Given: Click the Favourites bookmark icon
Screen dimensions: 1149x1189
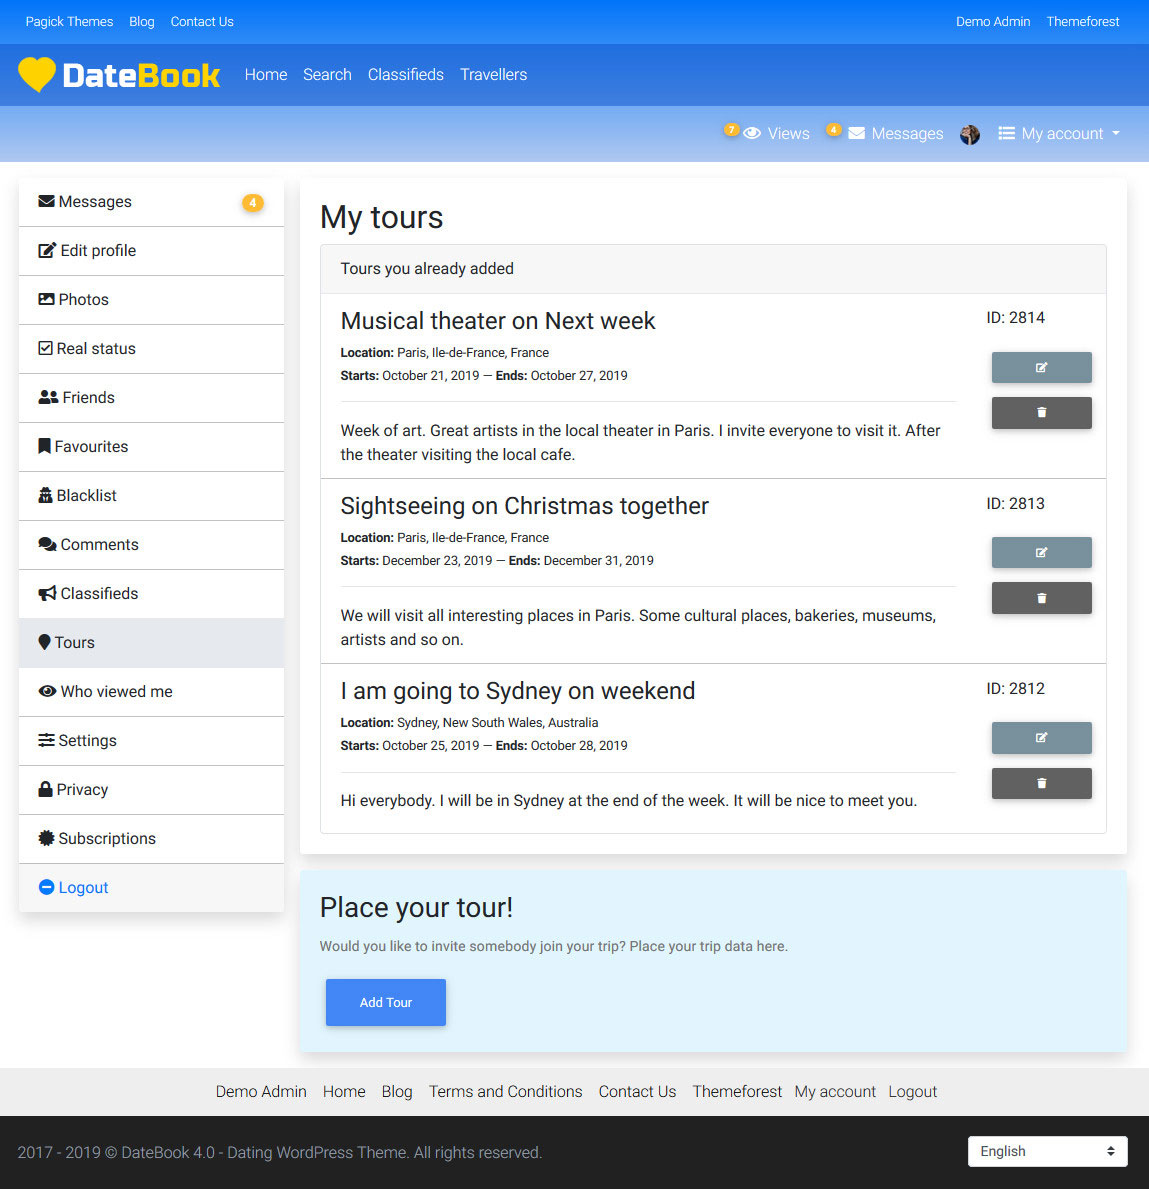Looking at the screenshot, I should [44, 446].
